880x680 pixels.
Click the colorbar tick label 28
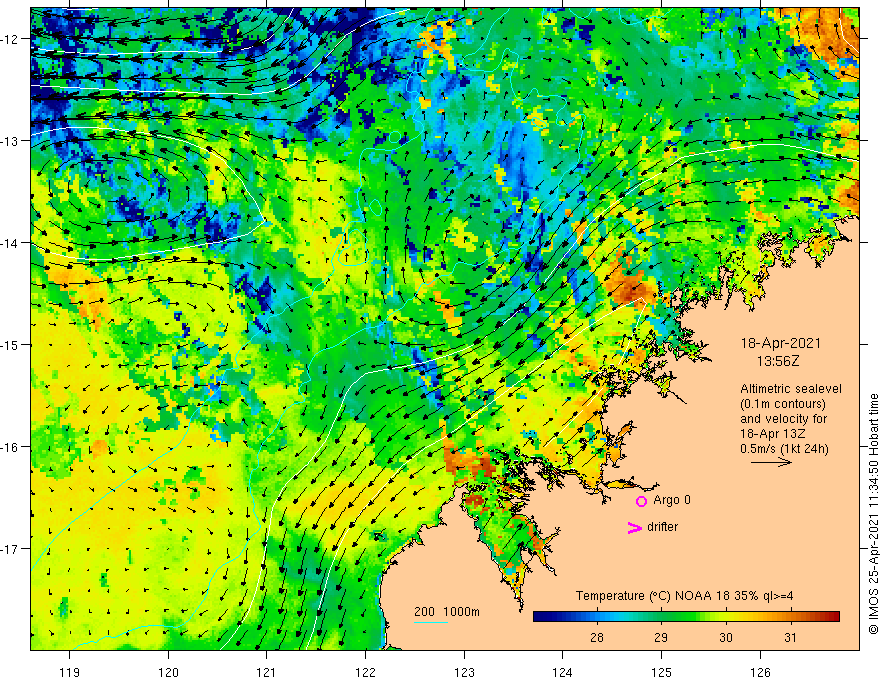tap(597, 637)
